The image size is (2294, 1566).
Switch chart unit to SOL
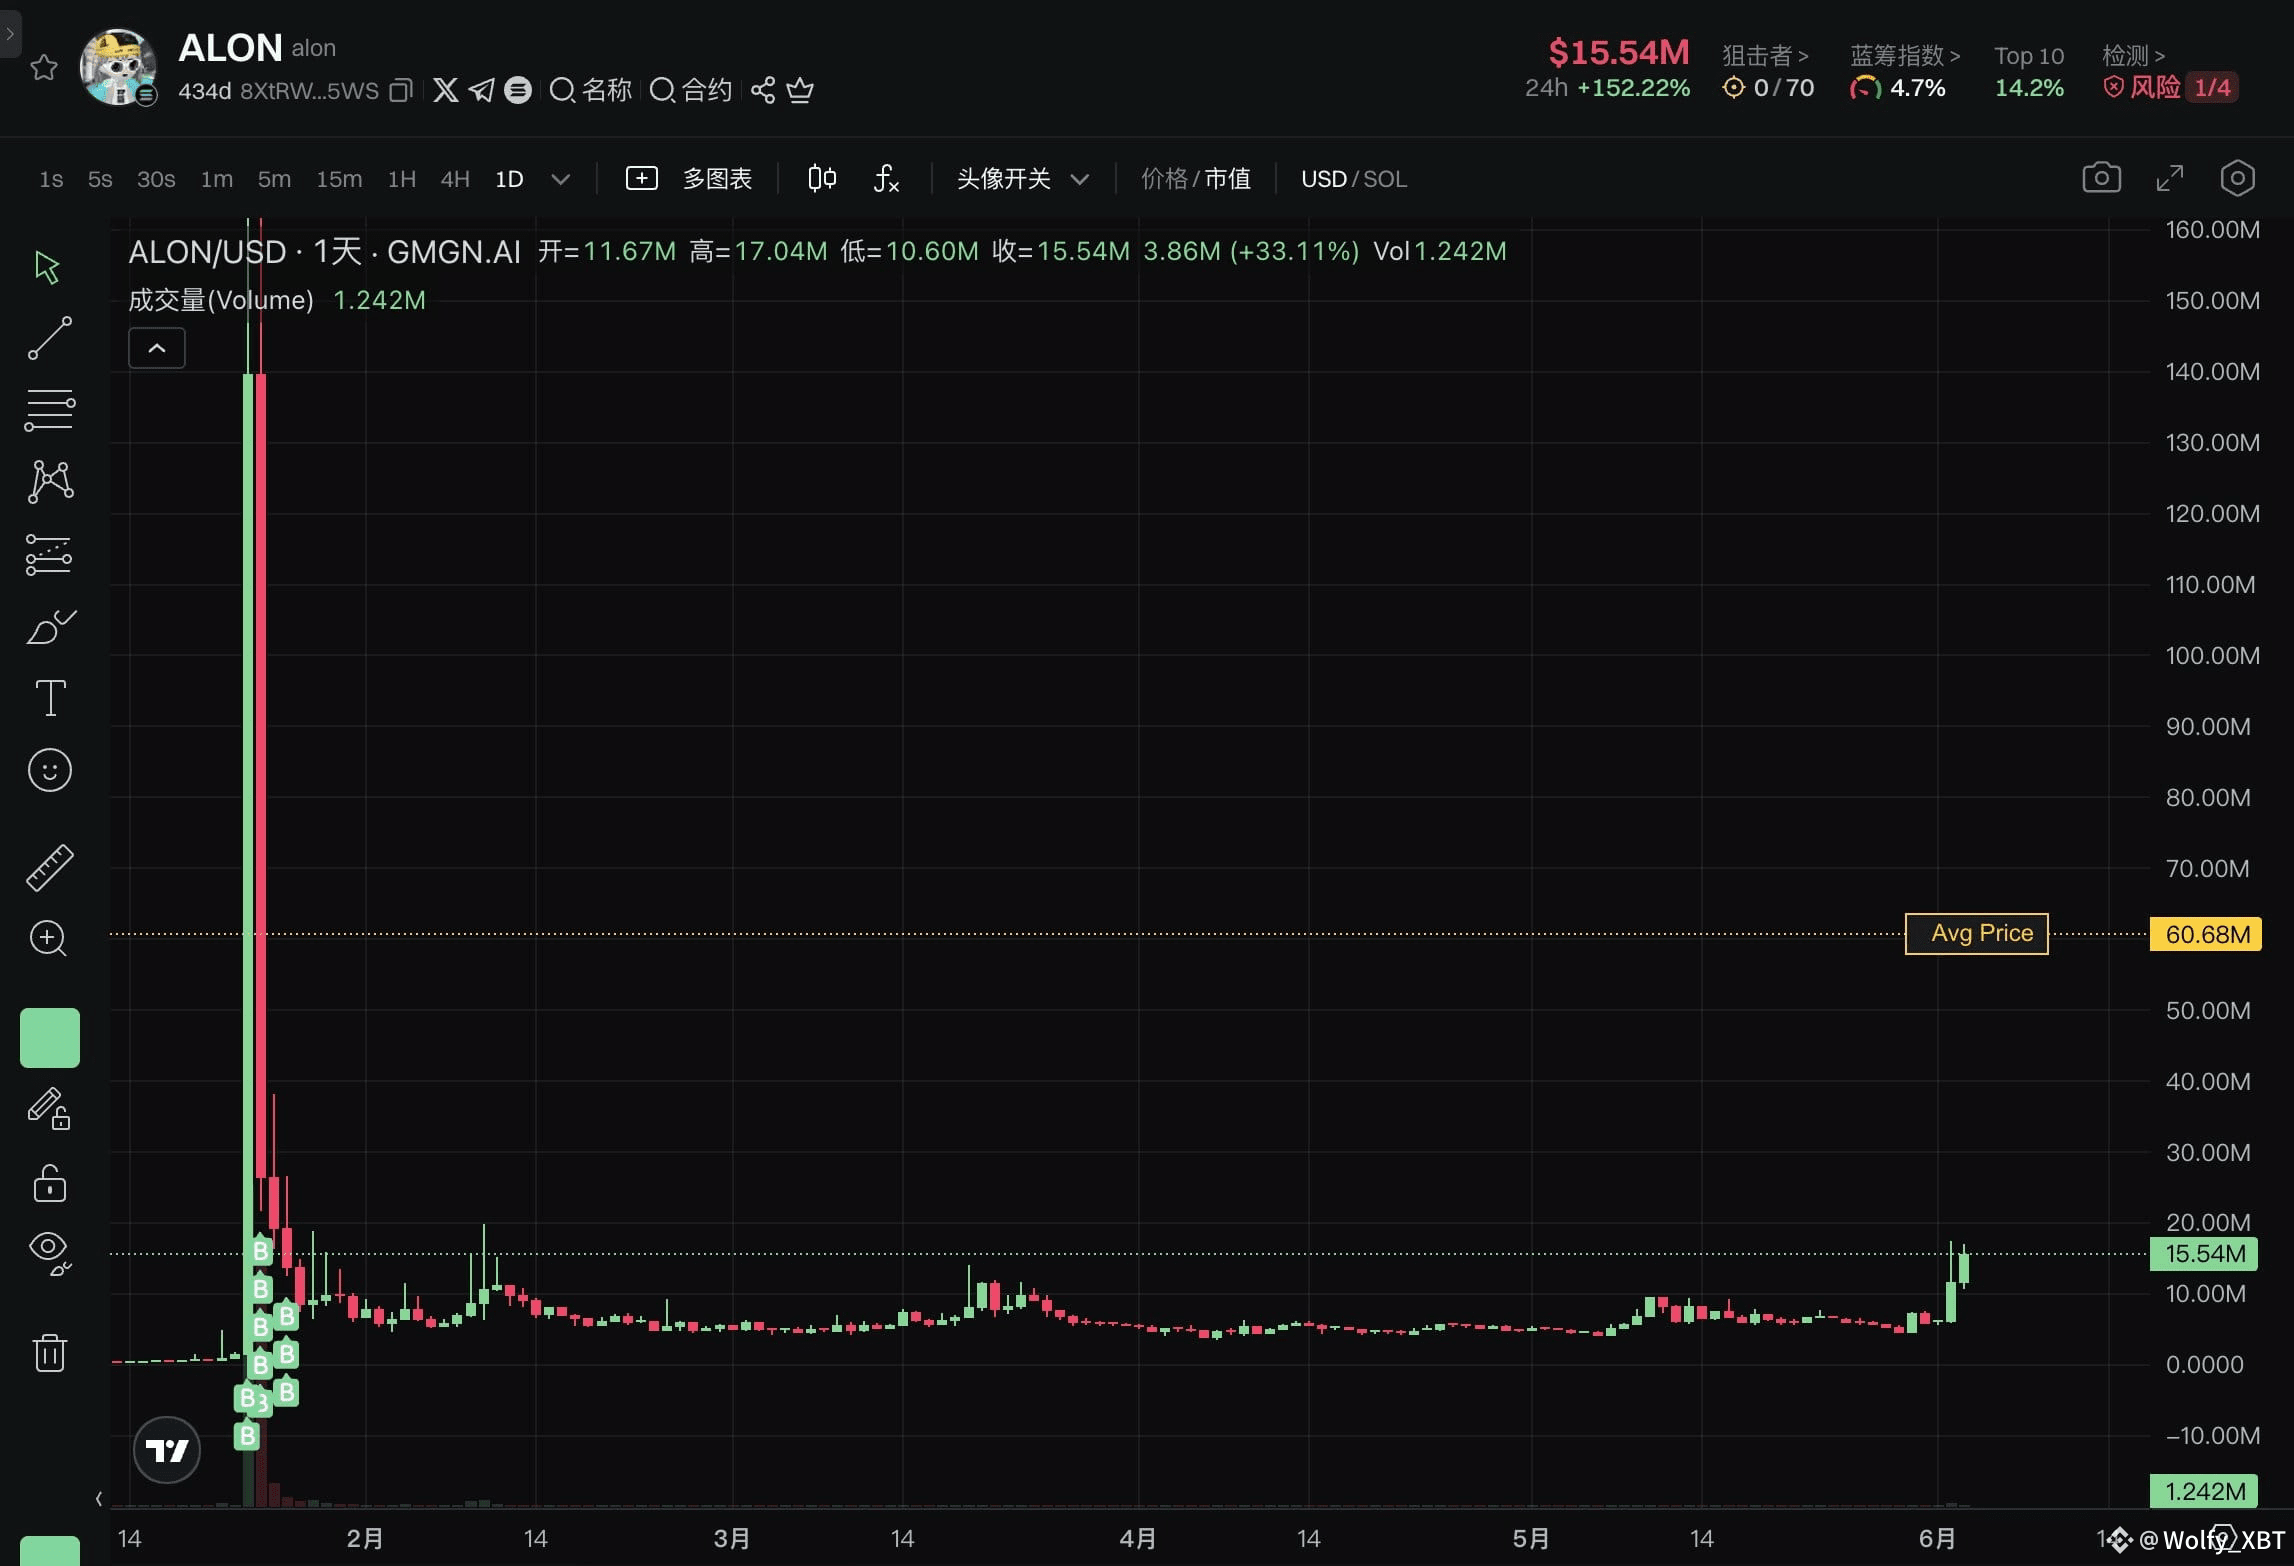[x=1385, y=179]
